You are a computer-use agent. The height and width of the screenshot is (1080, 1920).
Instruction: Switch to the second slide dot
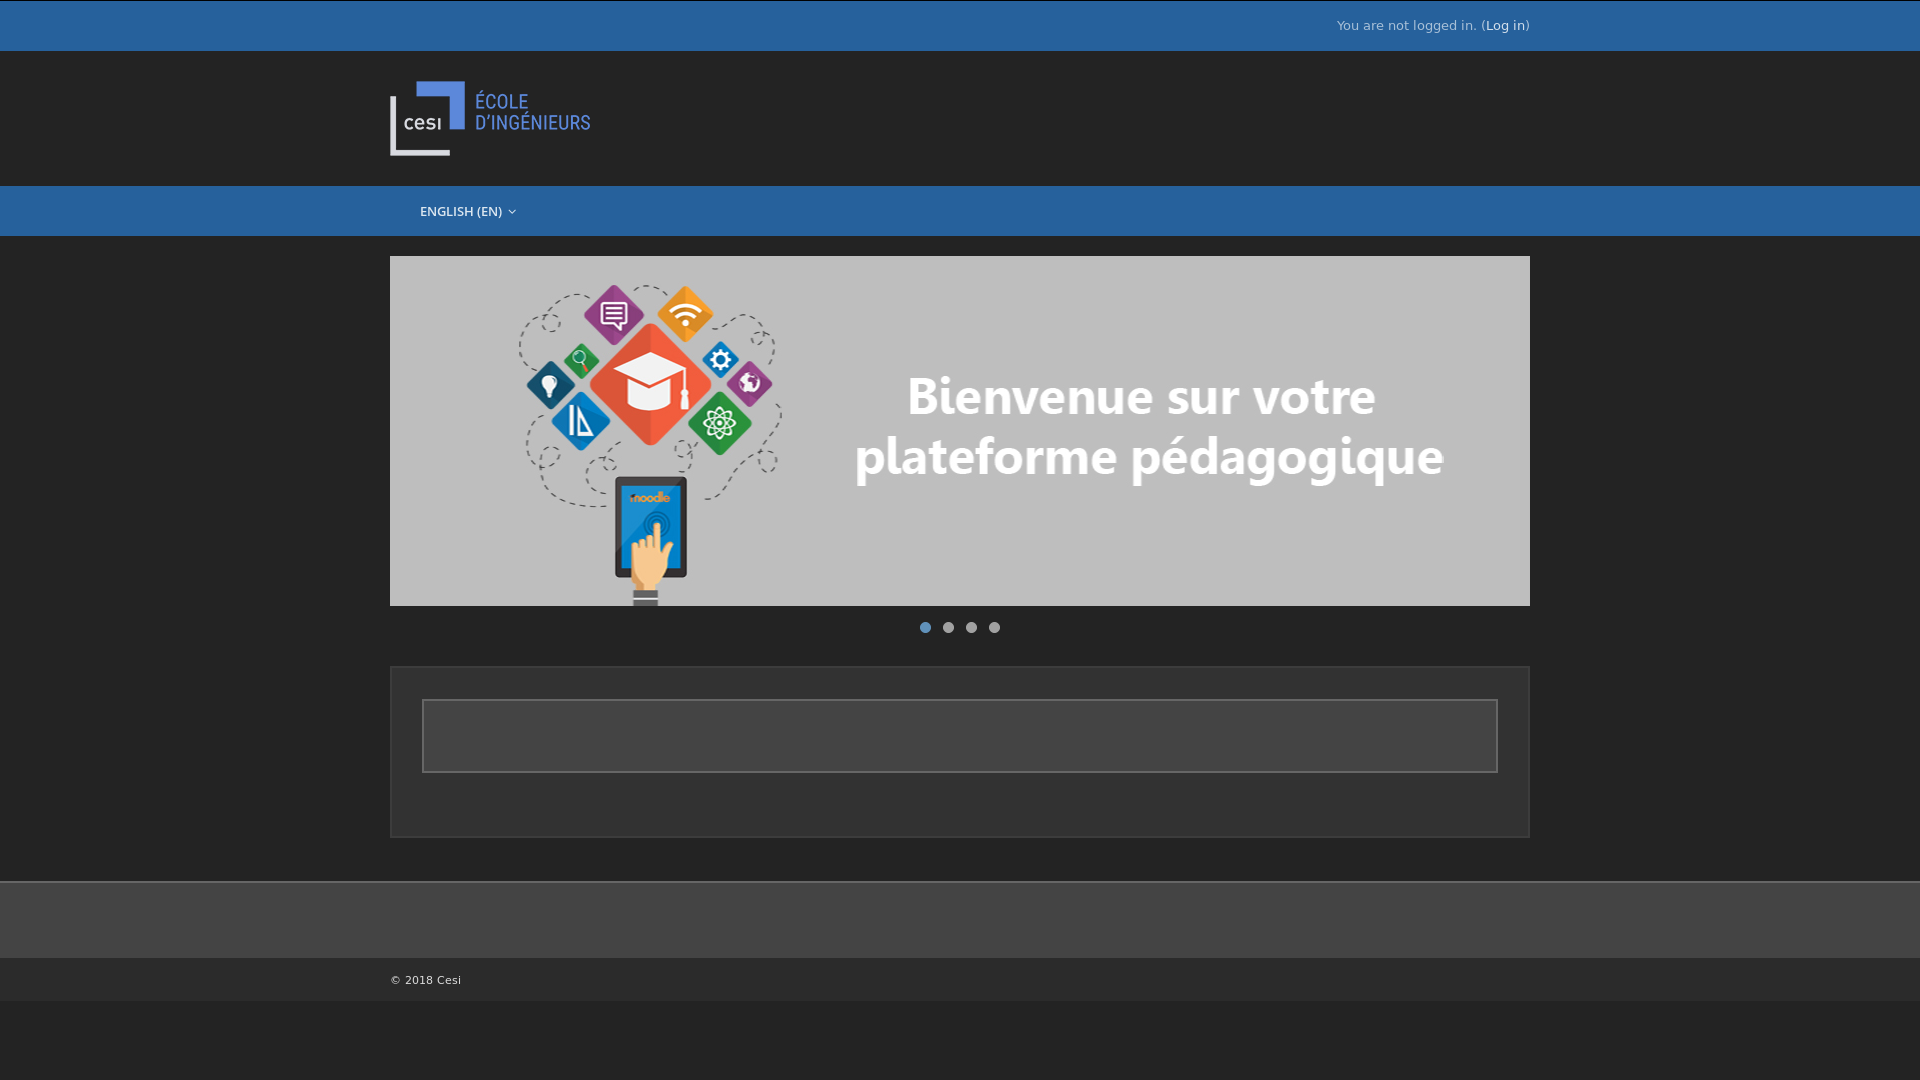(x=948, y=627)
